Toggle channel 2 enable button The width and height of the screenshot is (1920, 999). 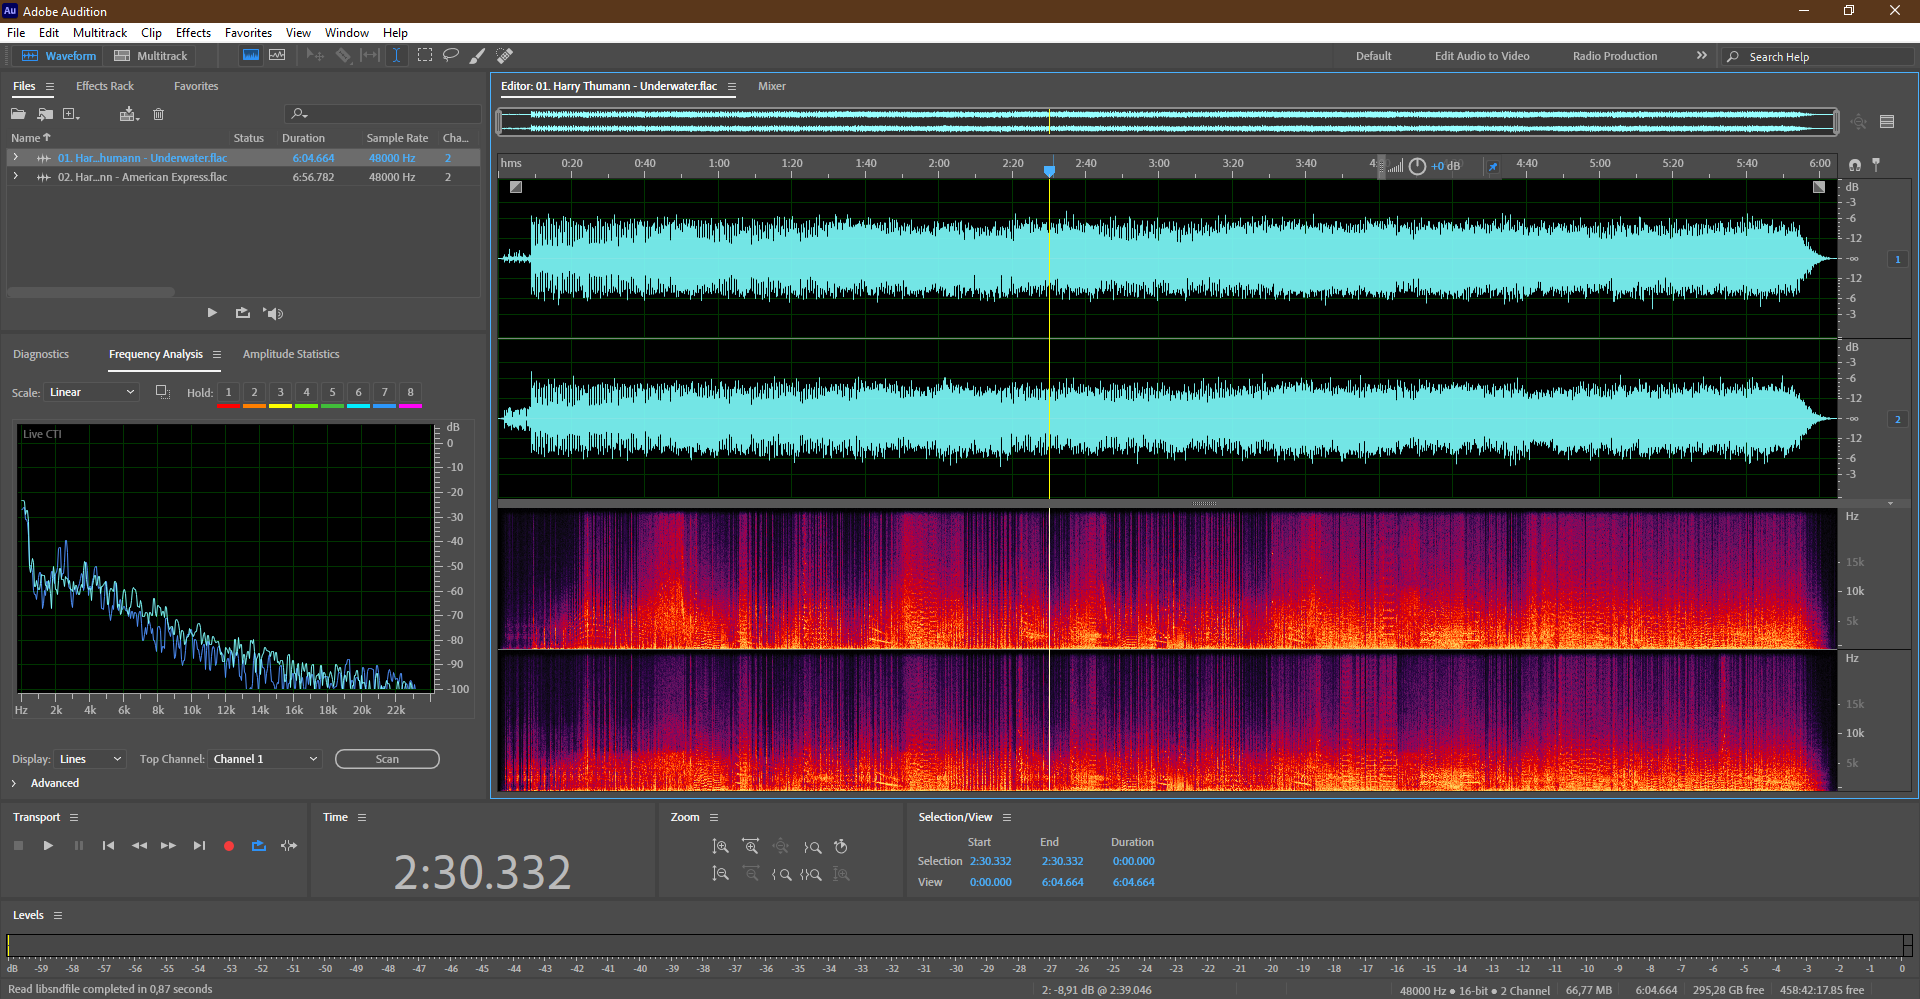(1897, 419)
